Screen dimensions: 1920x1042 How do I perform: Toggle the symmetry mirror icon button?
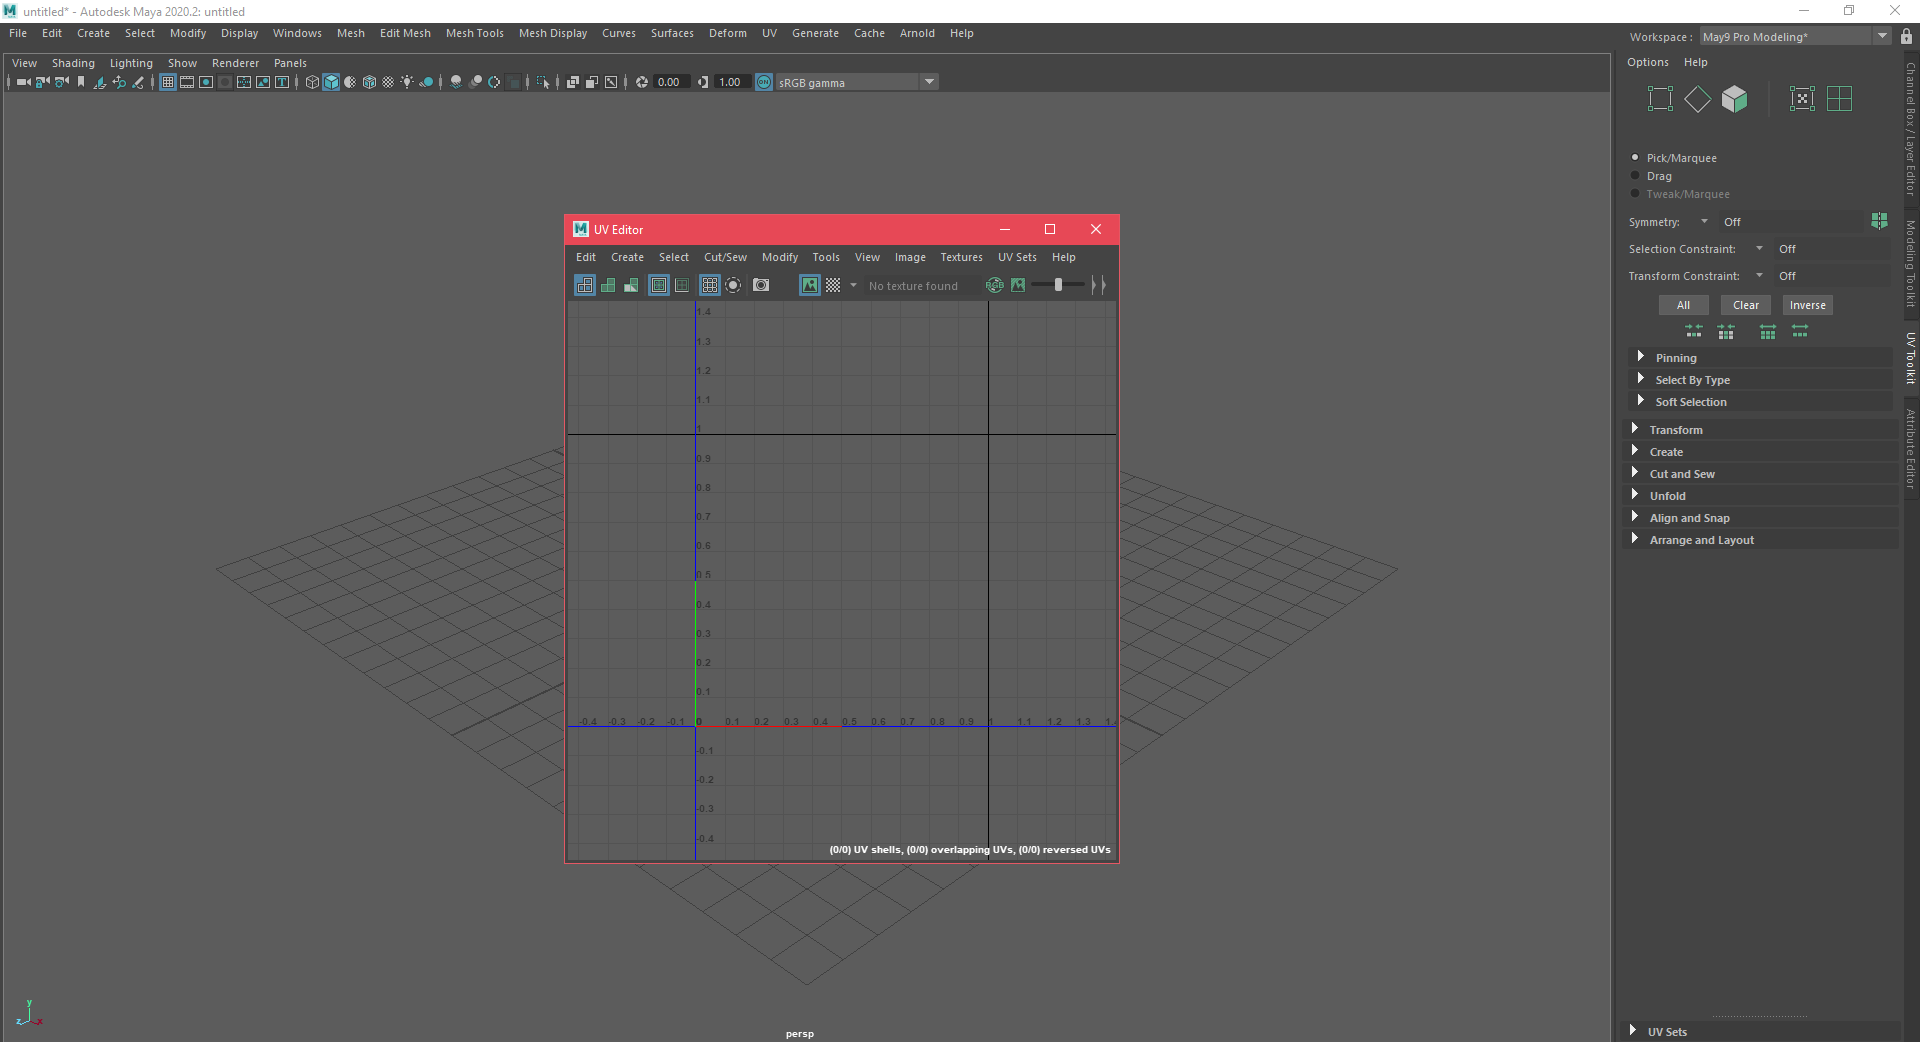pyautogui.click(x=1879, y=221)
